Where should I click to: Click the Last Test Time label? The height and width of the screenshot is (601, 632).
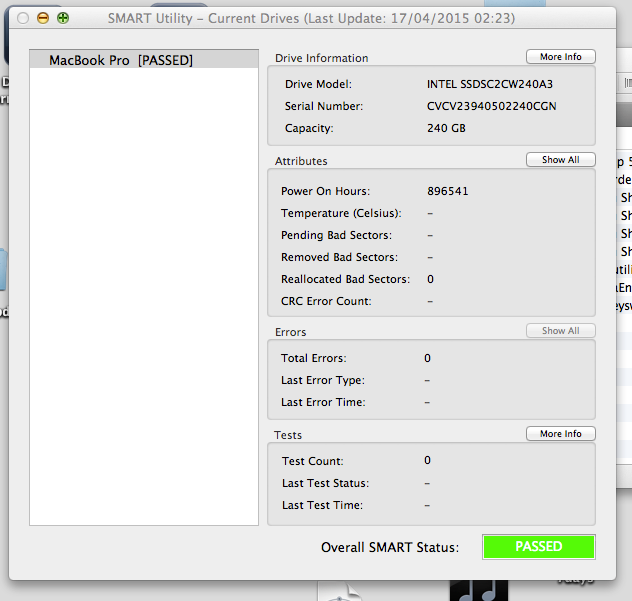(322, 505)
